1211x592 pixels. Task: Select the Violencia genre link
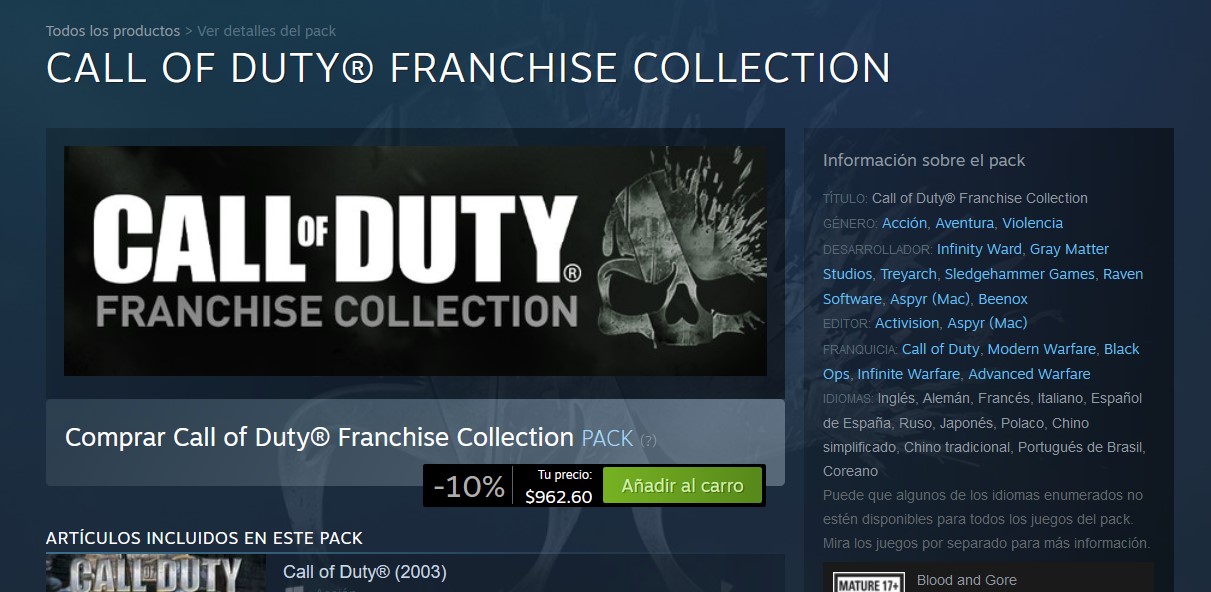[1032, 223]
